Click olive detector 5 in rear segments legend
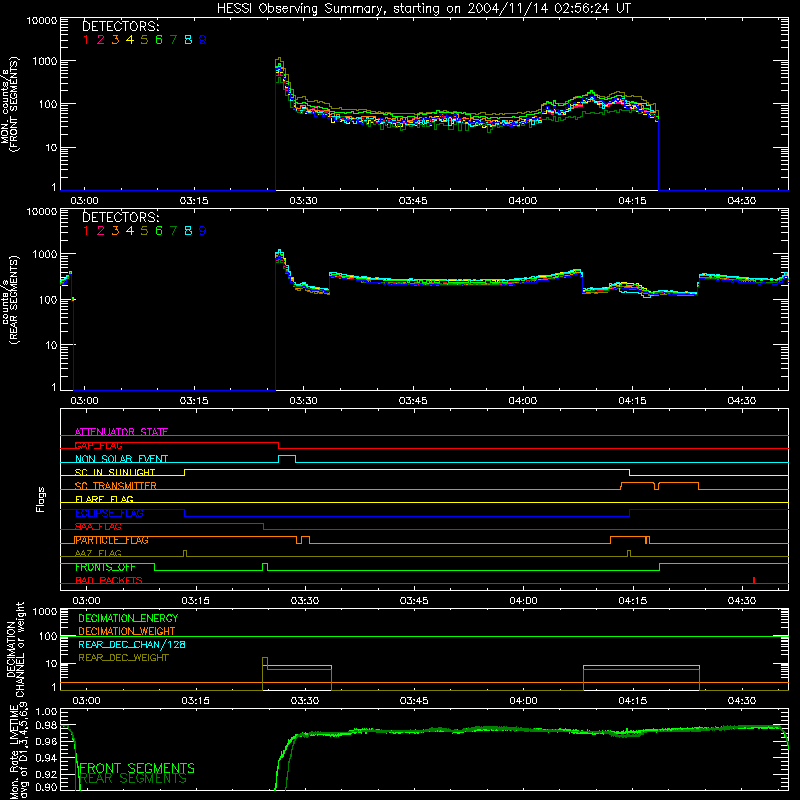This screenshot has width=800, height=800. coord(144,231)
